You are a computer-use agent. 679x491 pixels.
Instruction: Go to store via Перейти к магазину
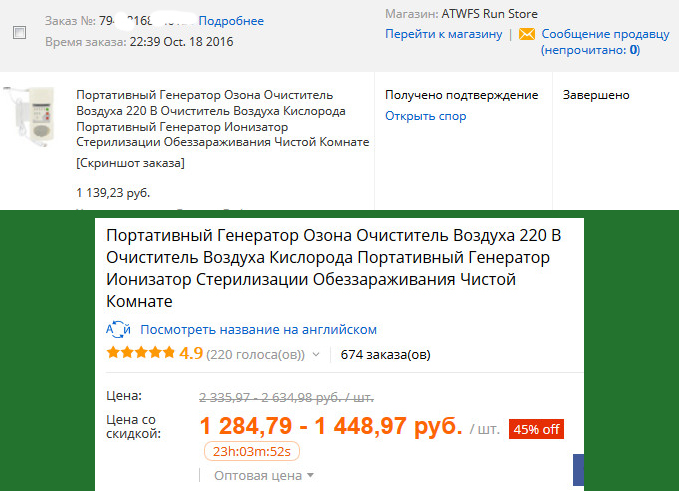click(444, 34)
